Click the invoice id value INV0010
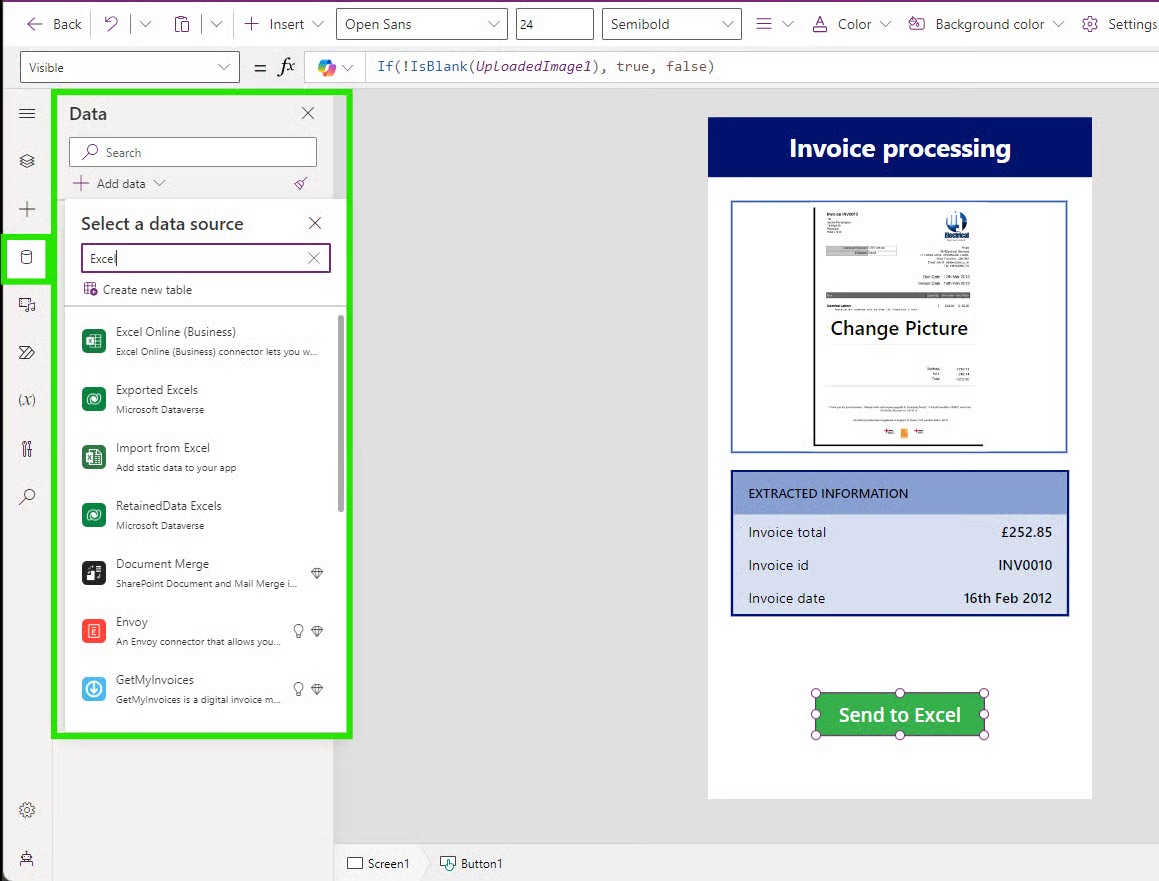Image resolution: width=1159 pixels, height=881 pixels. pos(1024,565)
